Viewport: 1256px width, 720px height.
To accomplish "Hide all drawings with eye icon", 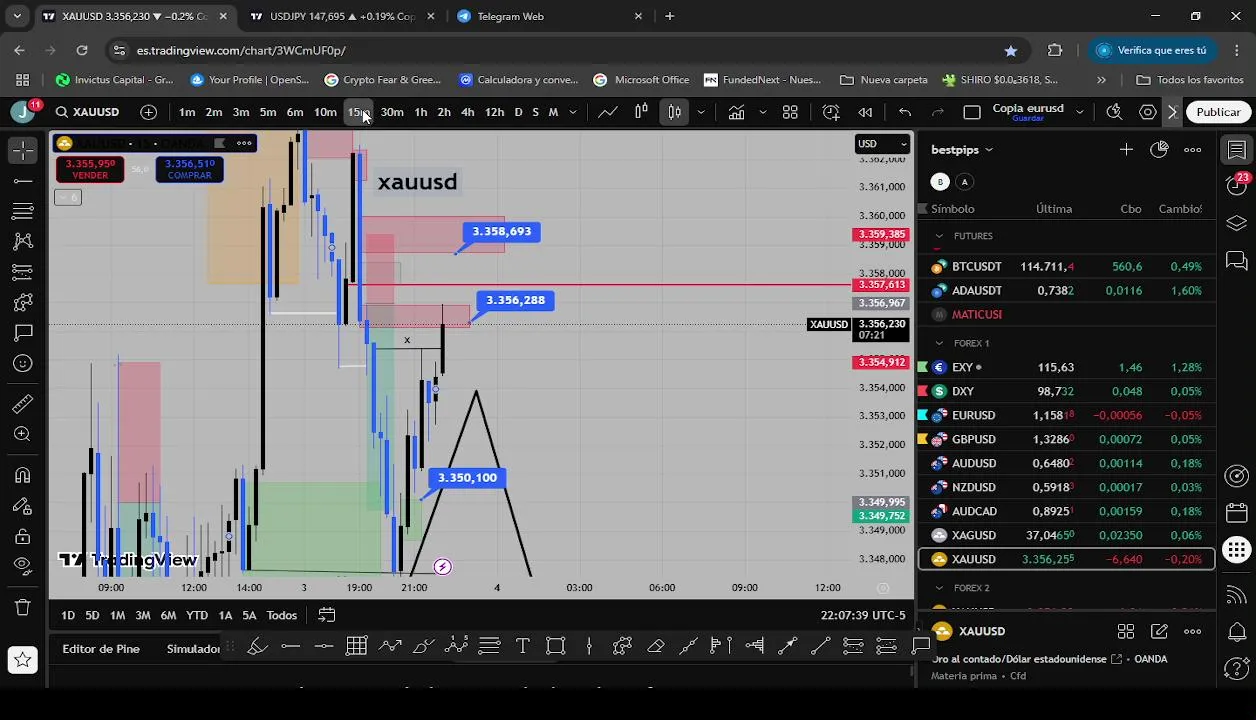I will (23, 566).
